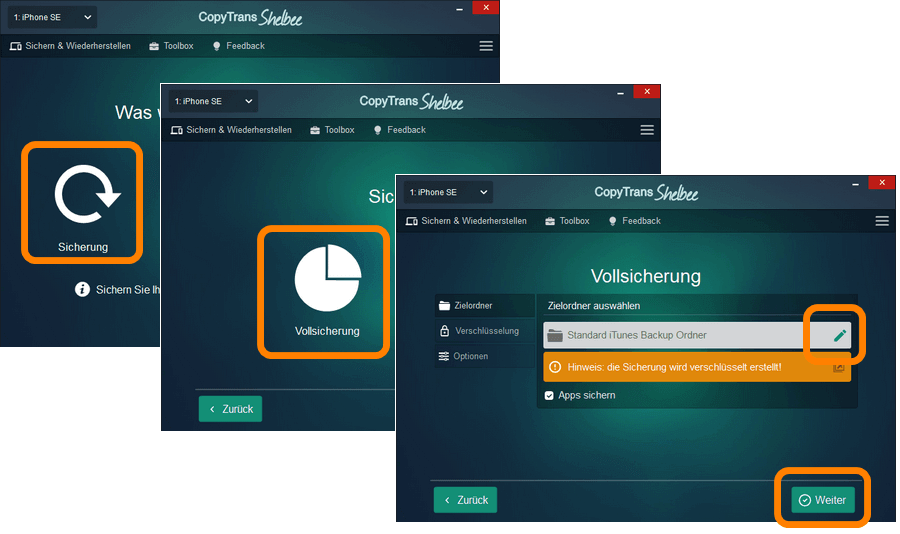Click folder icon in Standard iTunes Backup field

point(555,335)
